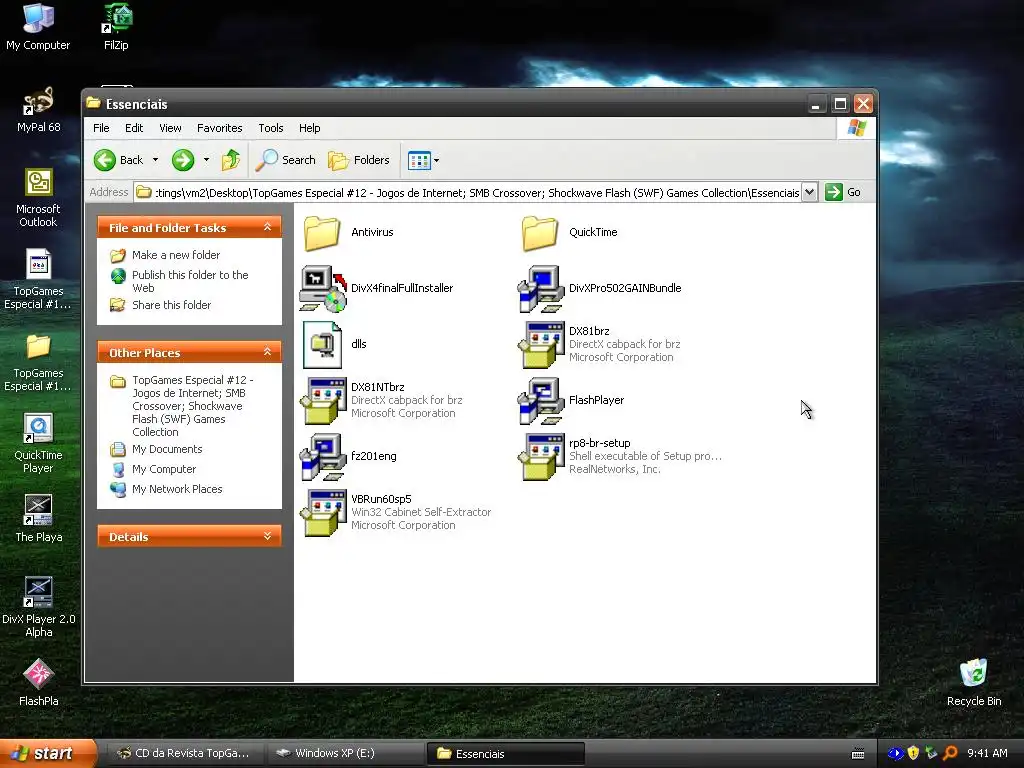Select the DX81NTbrz package icon
Viewport: 1024px width, 768px height.
(x=323, y=401)
